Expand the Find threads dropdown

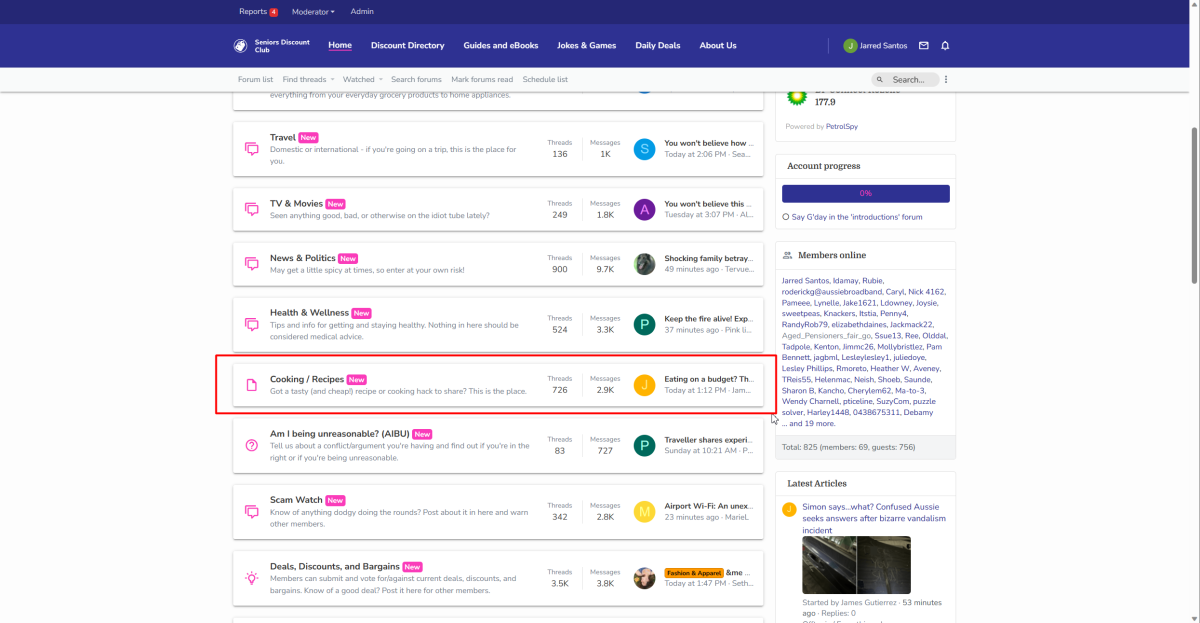coord(308,80)
